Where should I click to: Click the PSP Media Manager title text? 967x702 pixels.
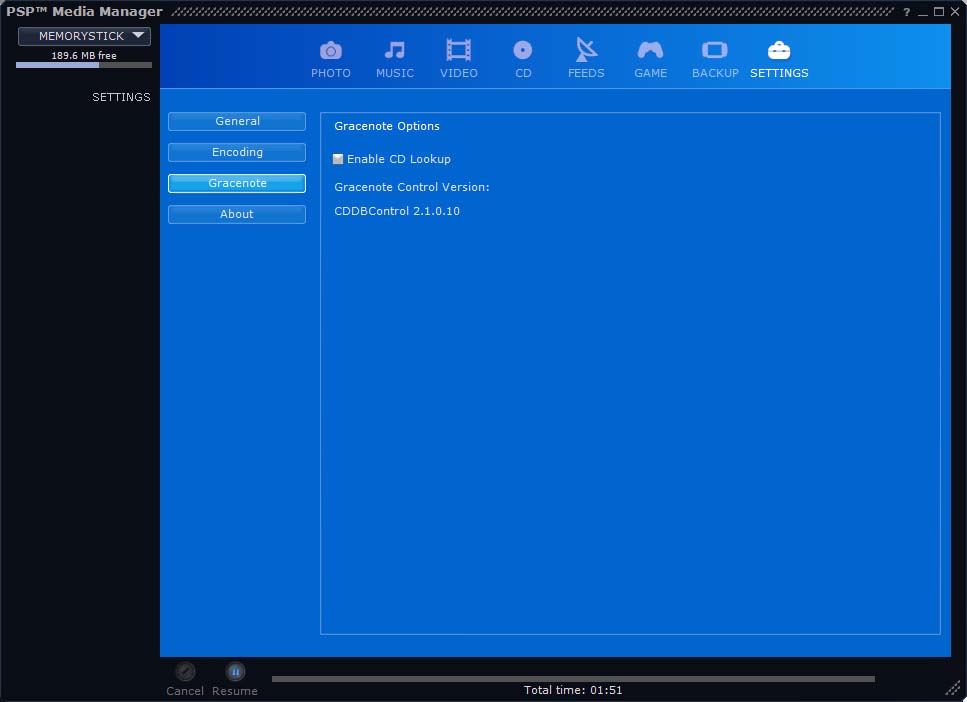point(84,12)
